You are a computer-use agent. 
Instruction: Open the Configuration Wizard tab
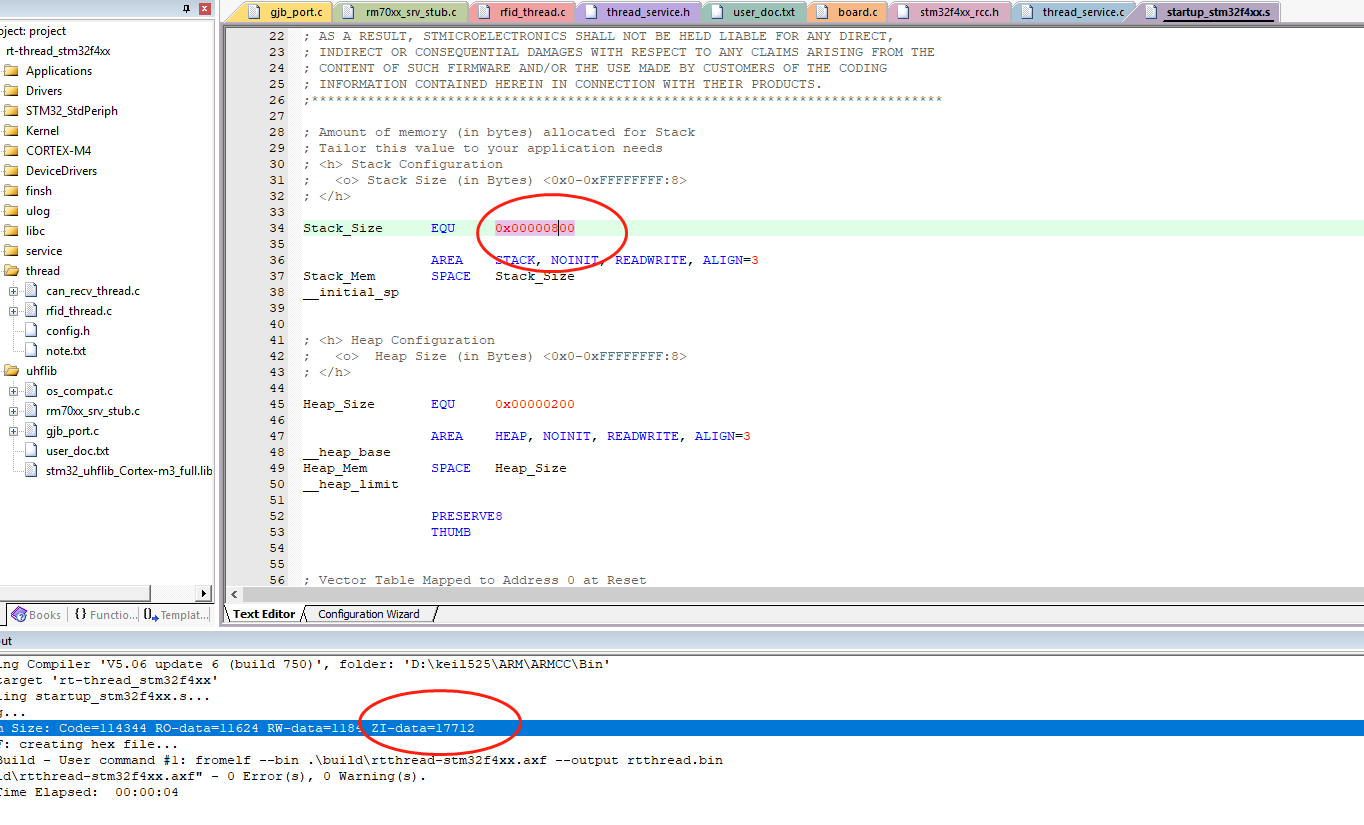point(369,614)
